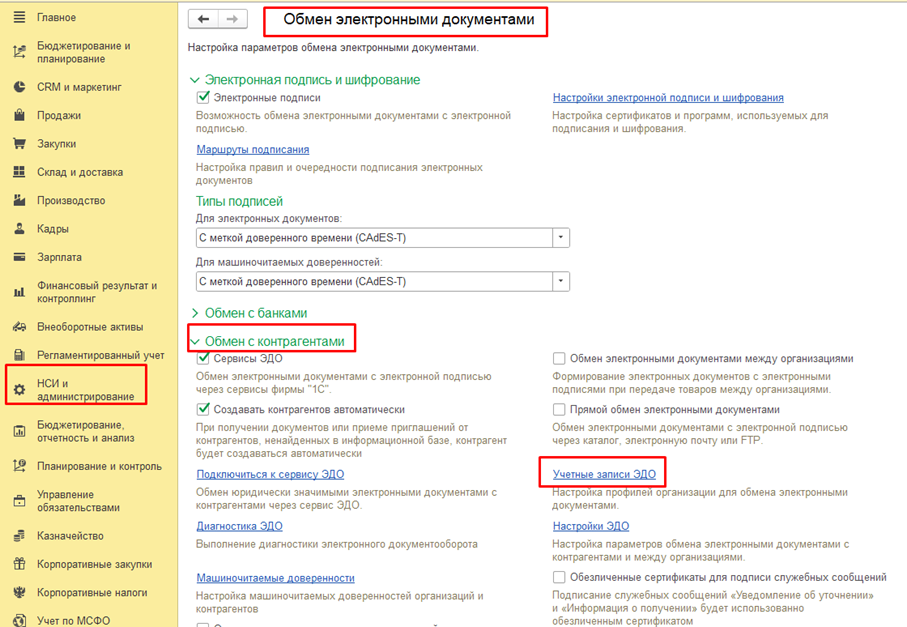Click the Склад и доставка grid icon

point(19,172)
